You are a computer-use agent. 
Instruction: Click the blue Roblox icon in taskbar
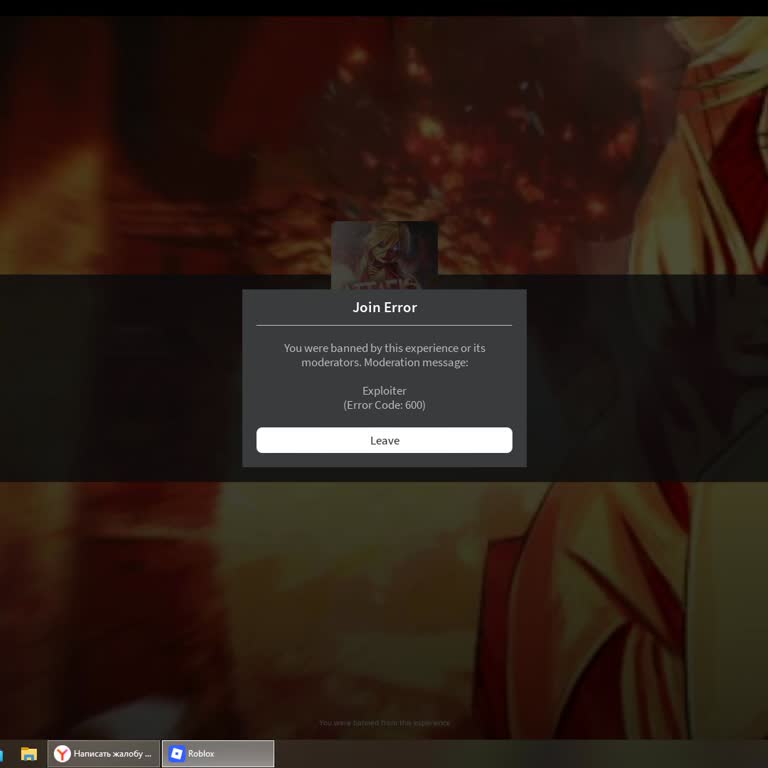pos(176,754)
